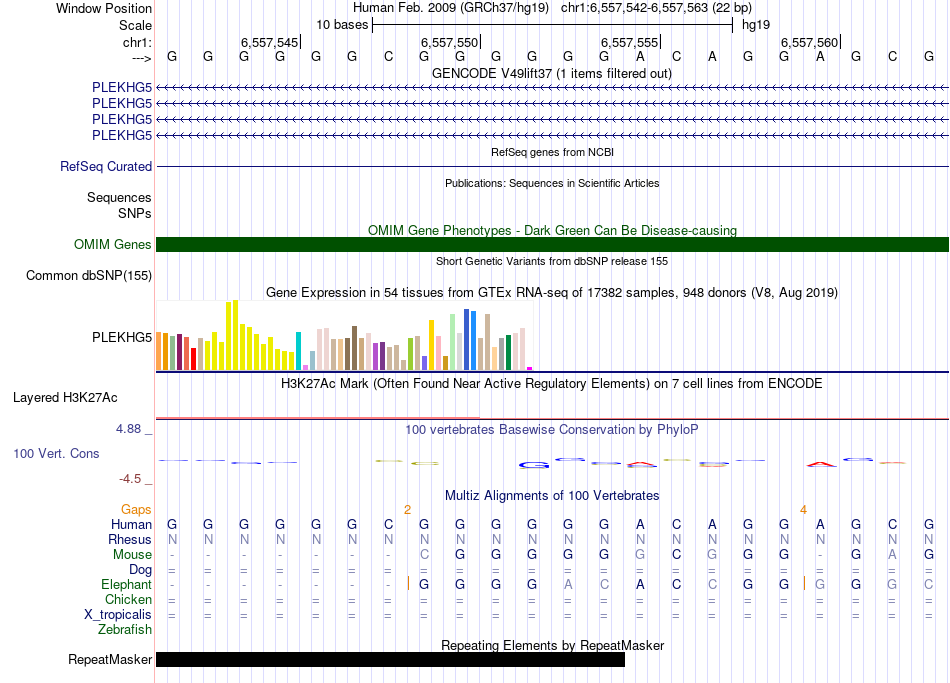Open the Multiz Alignments of 100 Vertebrates title
This screenshot has width=950, height=683.
552,496
